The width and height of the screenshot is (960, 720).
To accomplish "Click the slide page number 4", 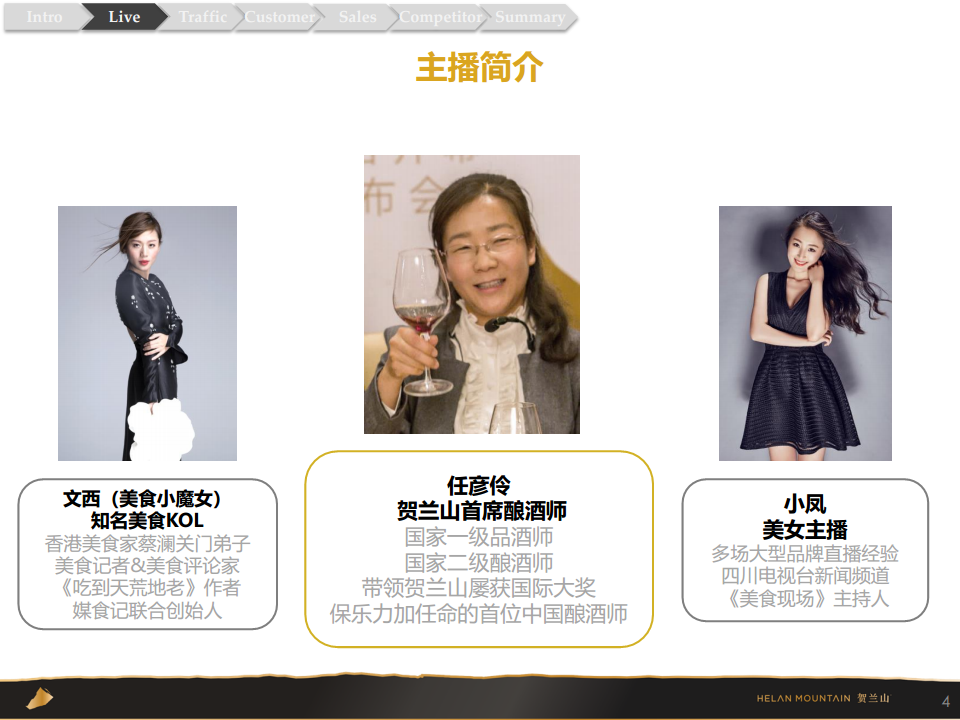I will [x=945, y=701].
